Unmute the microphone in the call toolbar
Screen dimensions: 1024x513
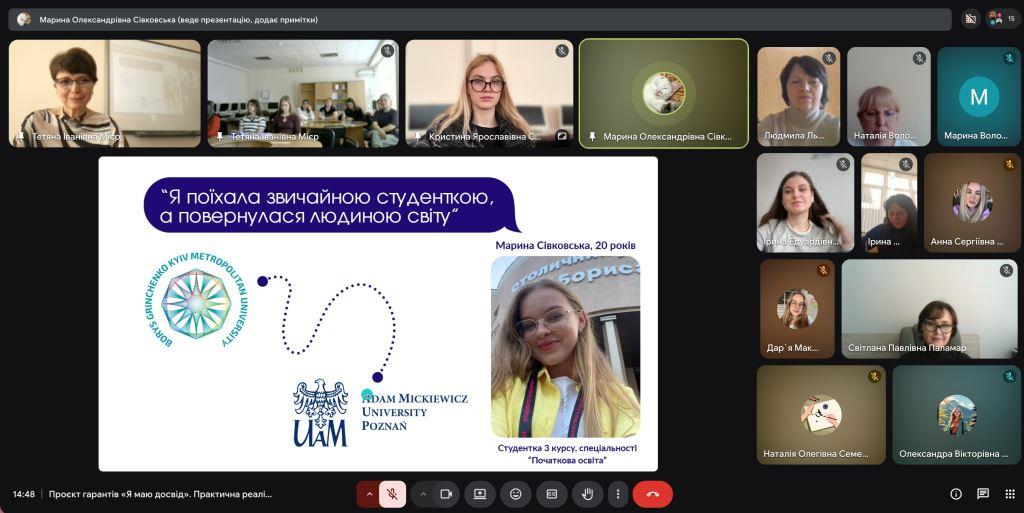click(393, 494)
